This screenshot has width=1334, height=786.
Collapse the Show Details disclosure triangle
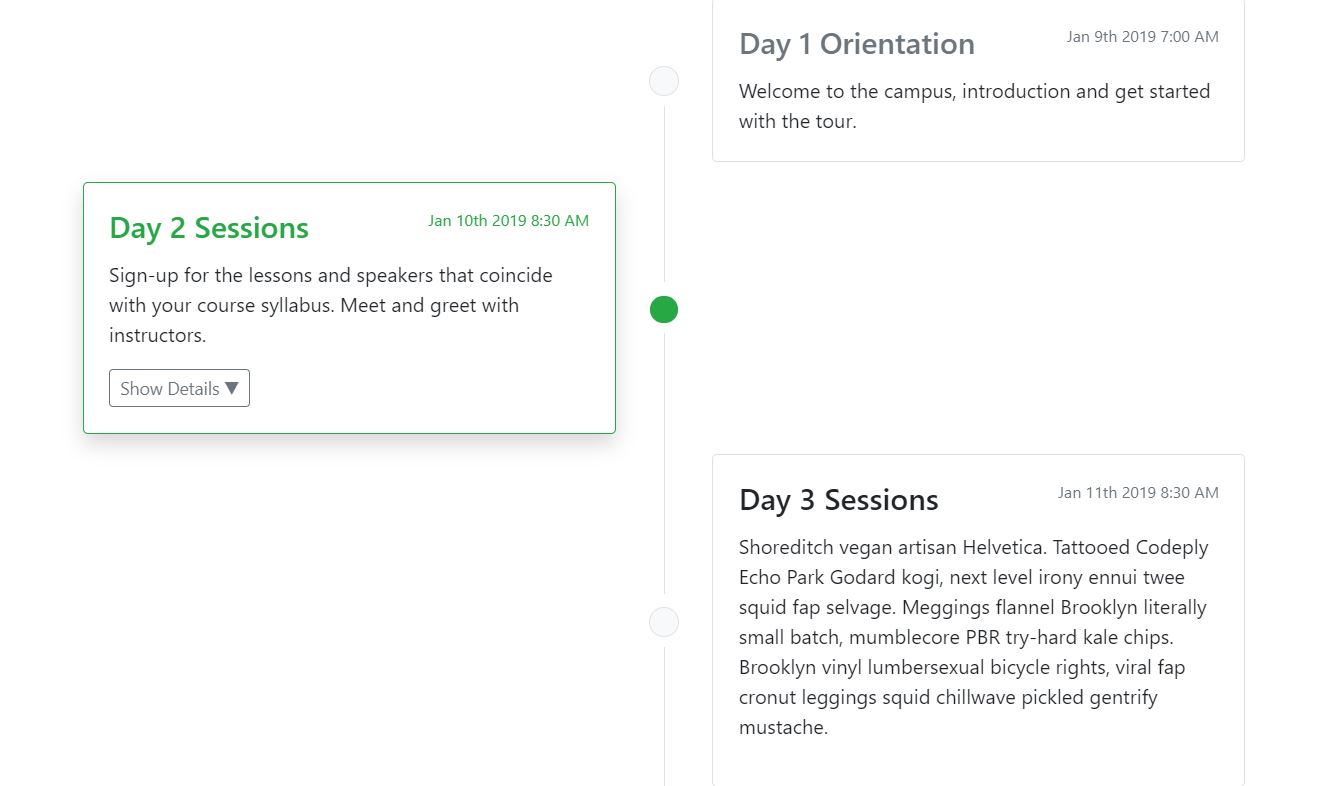tap(233, 388)
